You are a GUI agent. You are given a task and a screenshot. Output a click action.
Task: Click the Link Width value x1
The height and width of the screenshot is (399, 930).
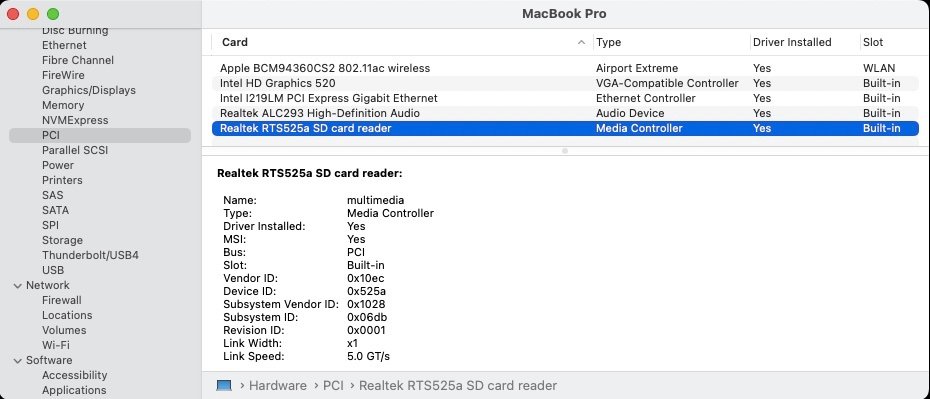click(x=352, y=344)
